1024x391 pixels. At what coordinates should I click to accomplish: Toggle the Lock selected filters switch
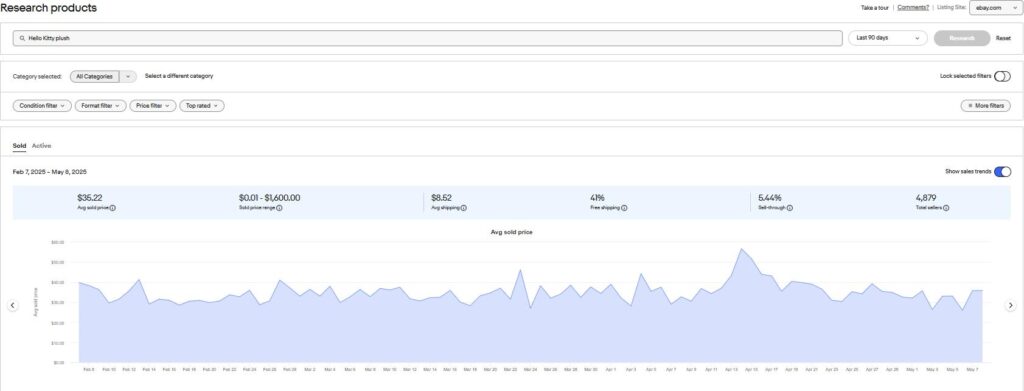1002,76
